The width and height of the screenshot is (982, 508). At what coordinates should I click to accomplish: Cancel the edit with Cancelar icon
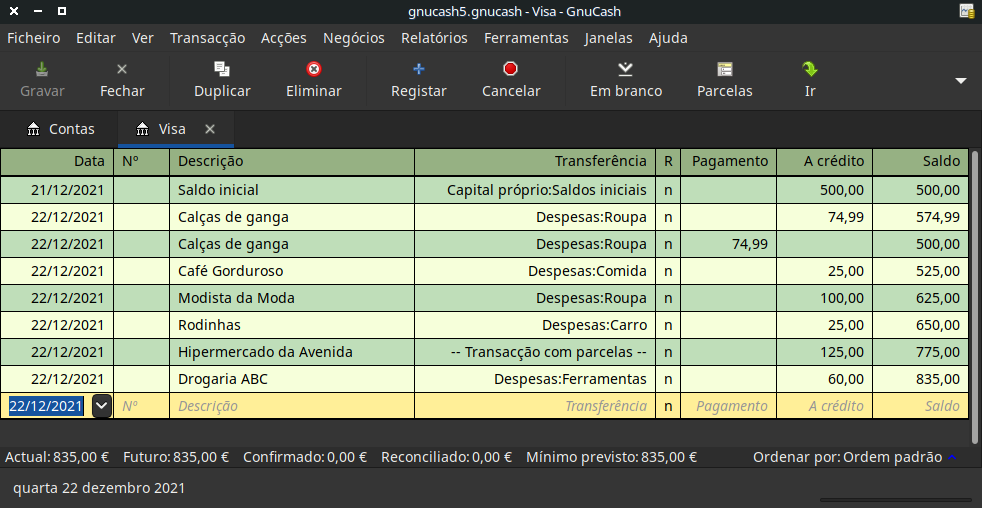[x=511, y=70]
